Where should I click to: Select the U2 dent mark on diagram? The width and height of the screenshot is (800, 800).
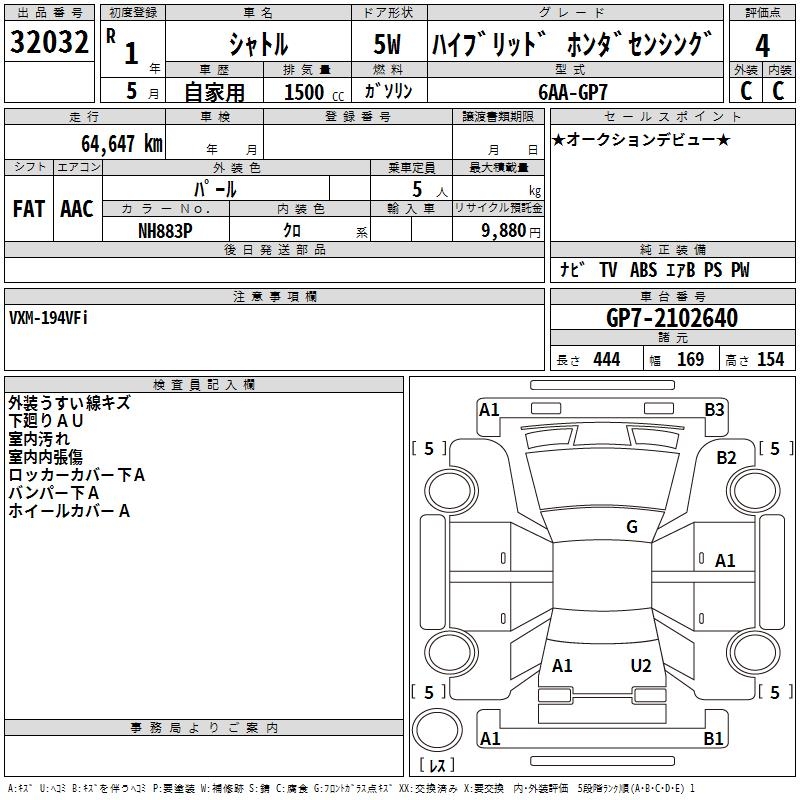641,665
